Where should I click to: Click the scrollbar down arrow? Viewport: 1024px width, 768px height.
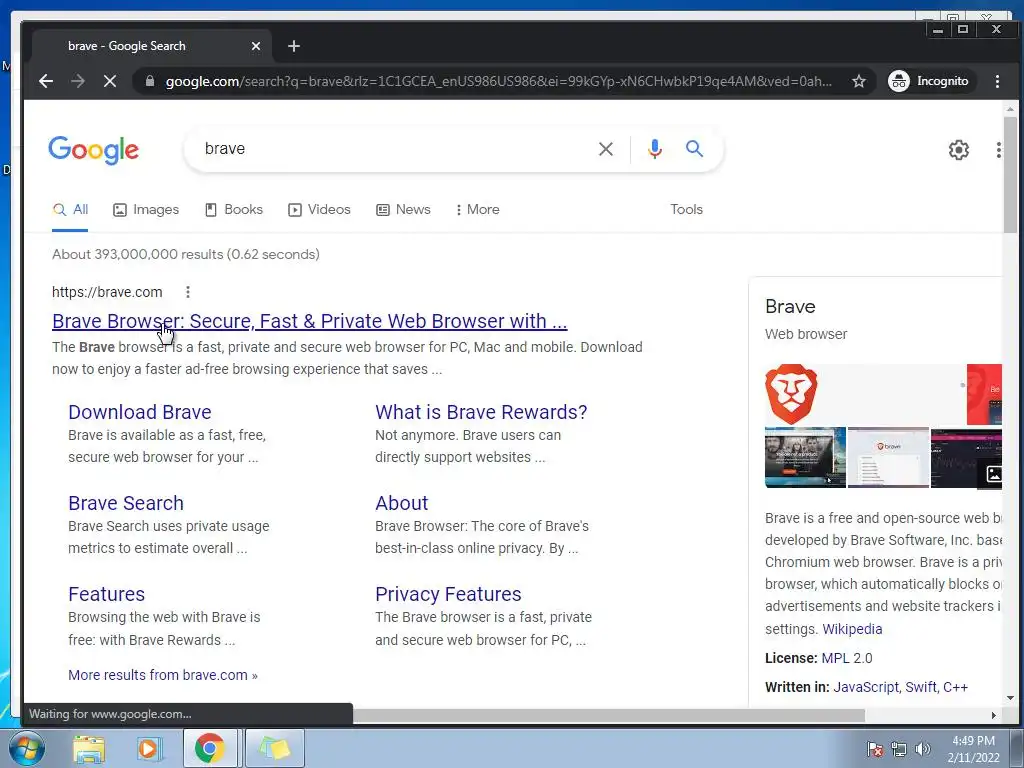(1010, 697)
